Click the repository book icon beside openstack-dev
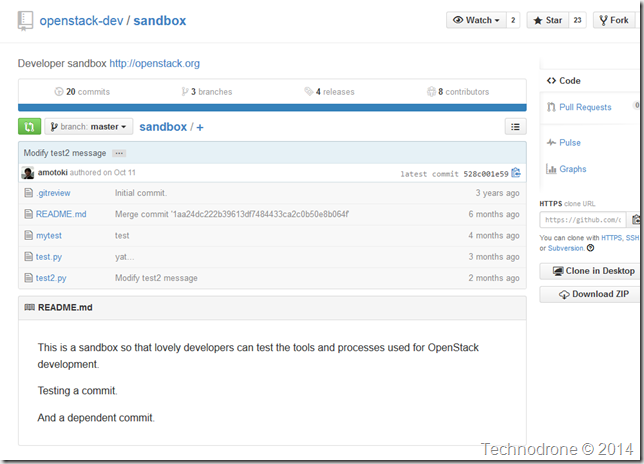 25,21
